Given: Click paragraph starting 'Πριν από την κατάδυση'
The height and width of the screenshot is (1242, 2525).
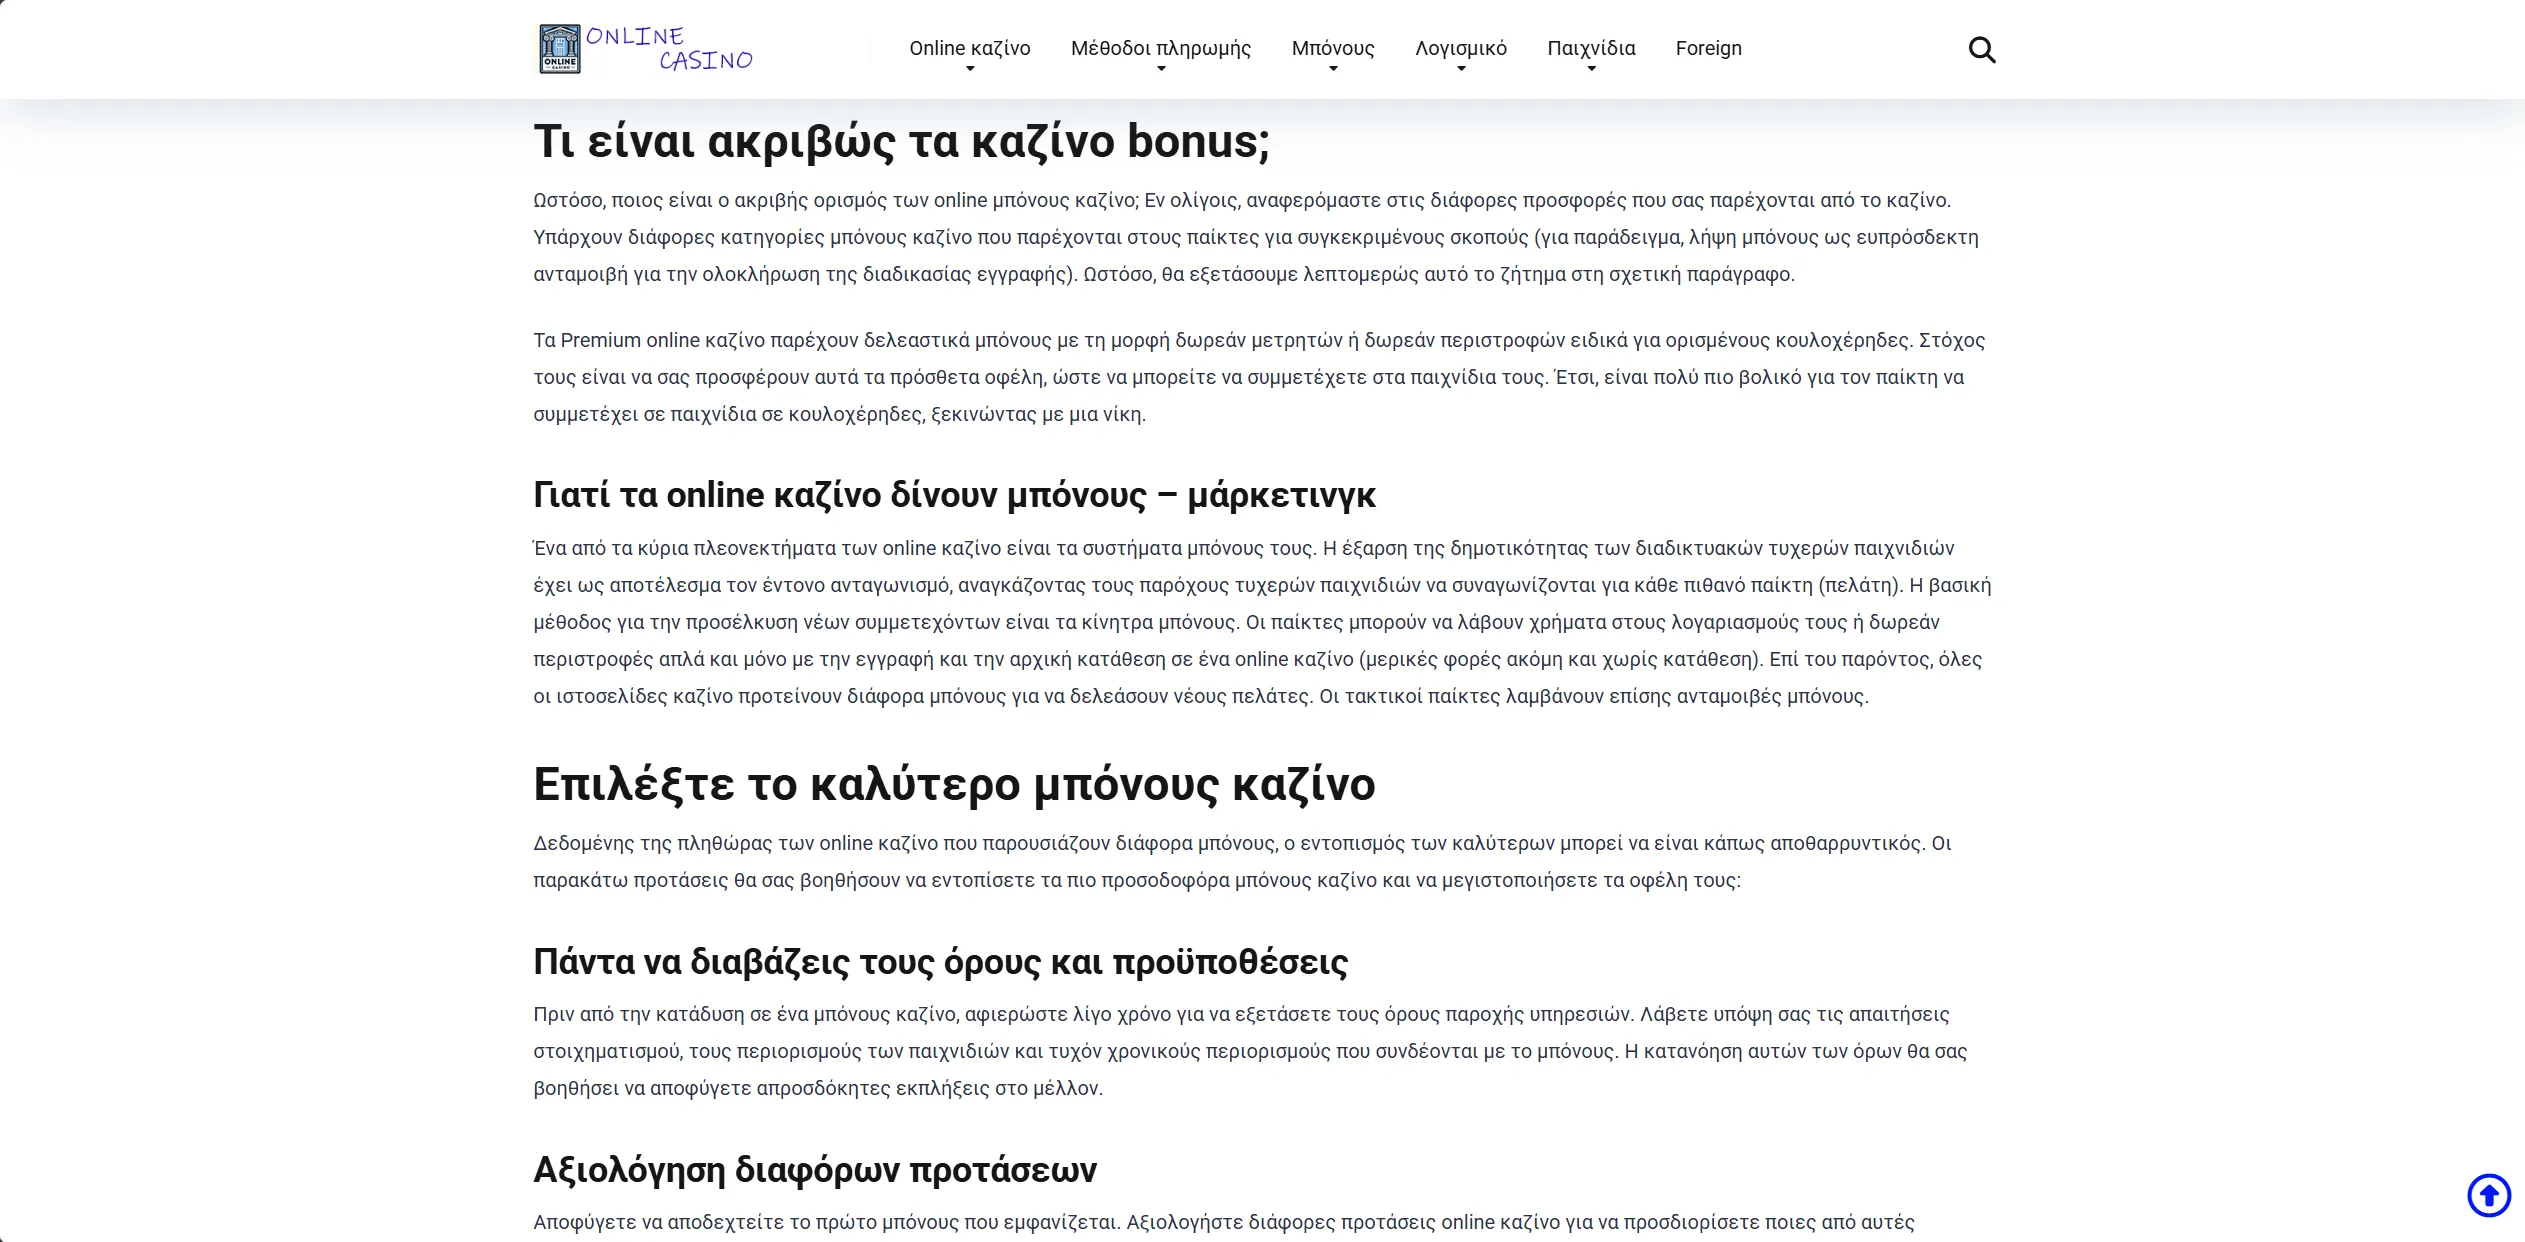Looking at the screenshot, I should coord(1250,1051).
